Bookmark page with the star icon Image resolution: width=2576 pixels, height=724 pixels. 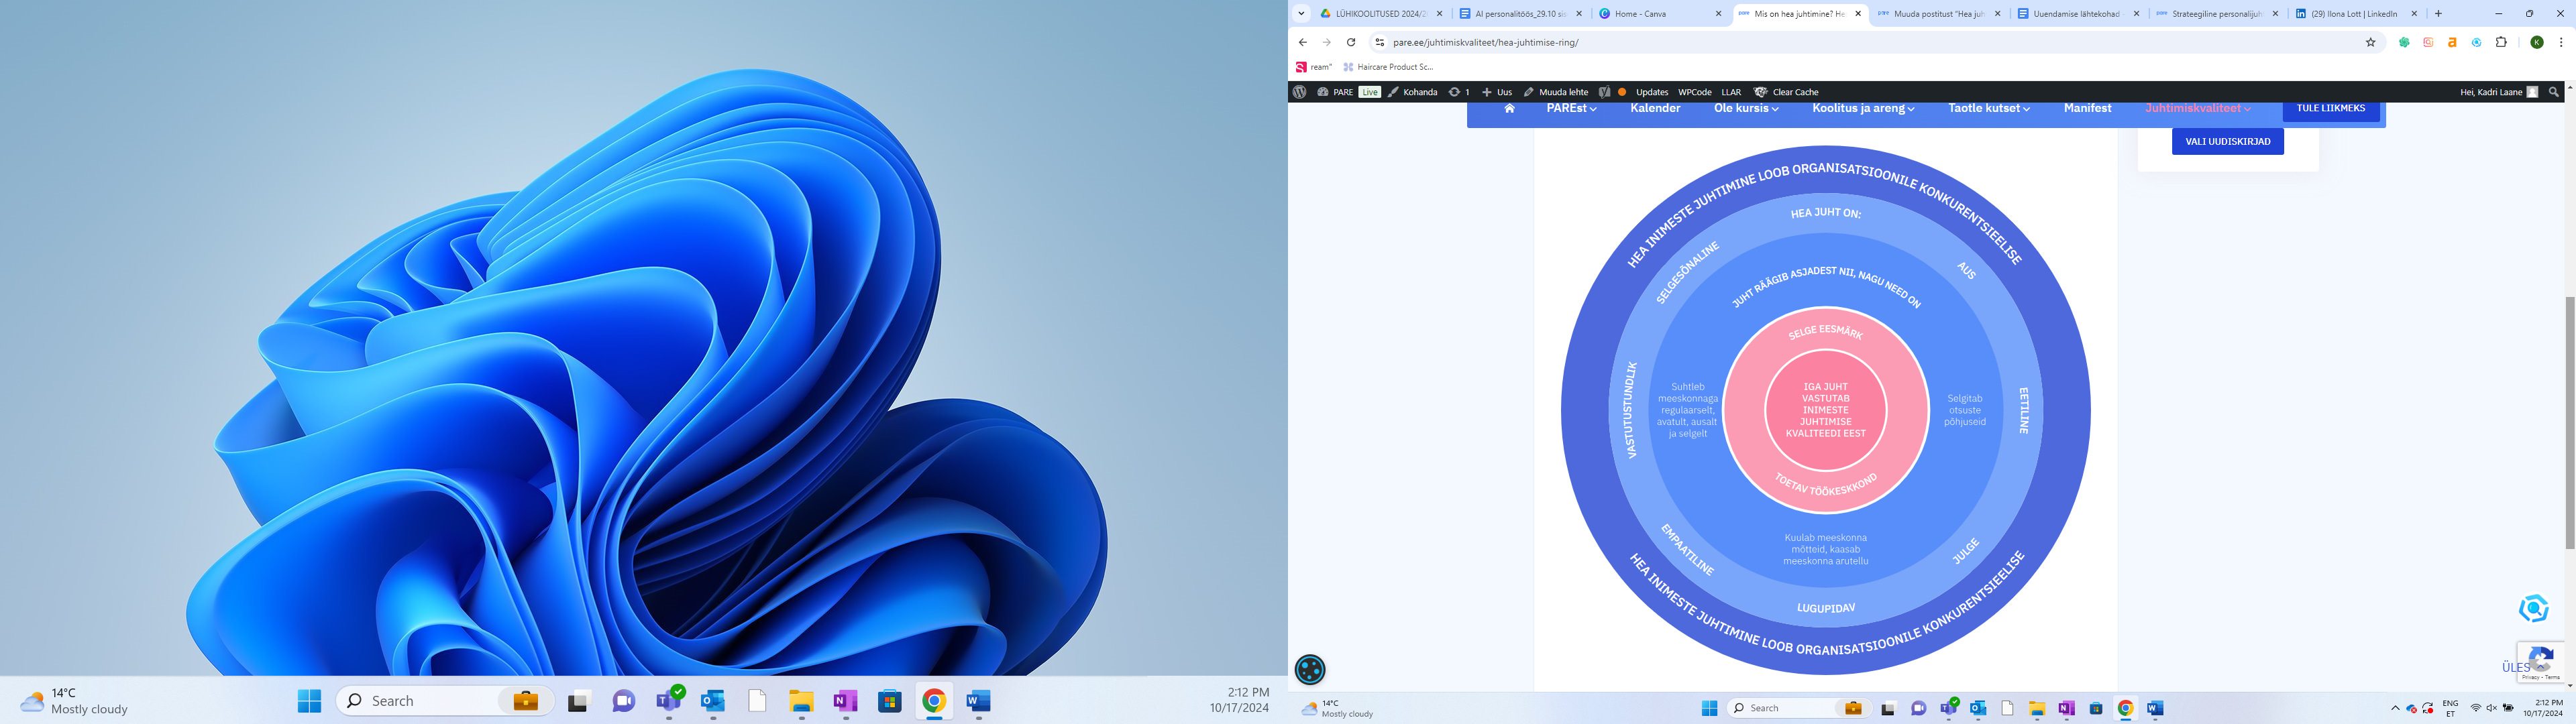click(2370, 42)
